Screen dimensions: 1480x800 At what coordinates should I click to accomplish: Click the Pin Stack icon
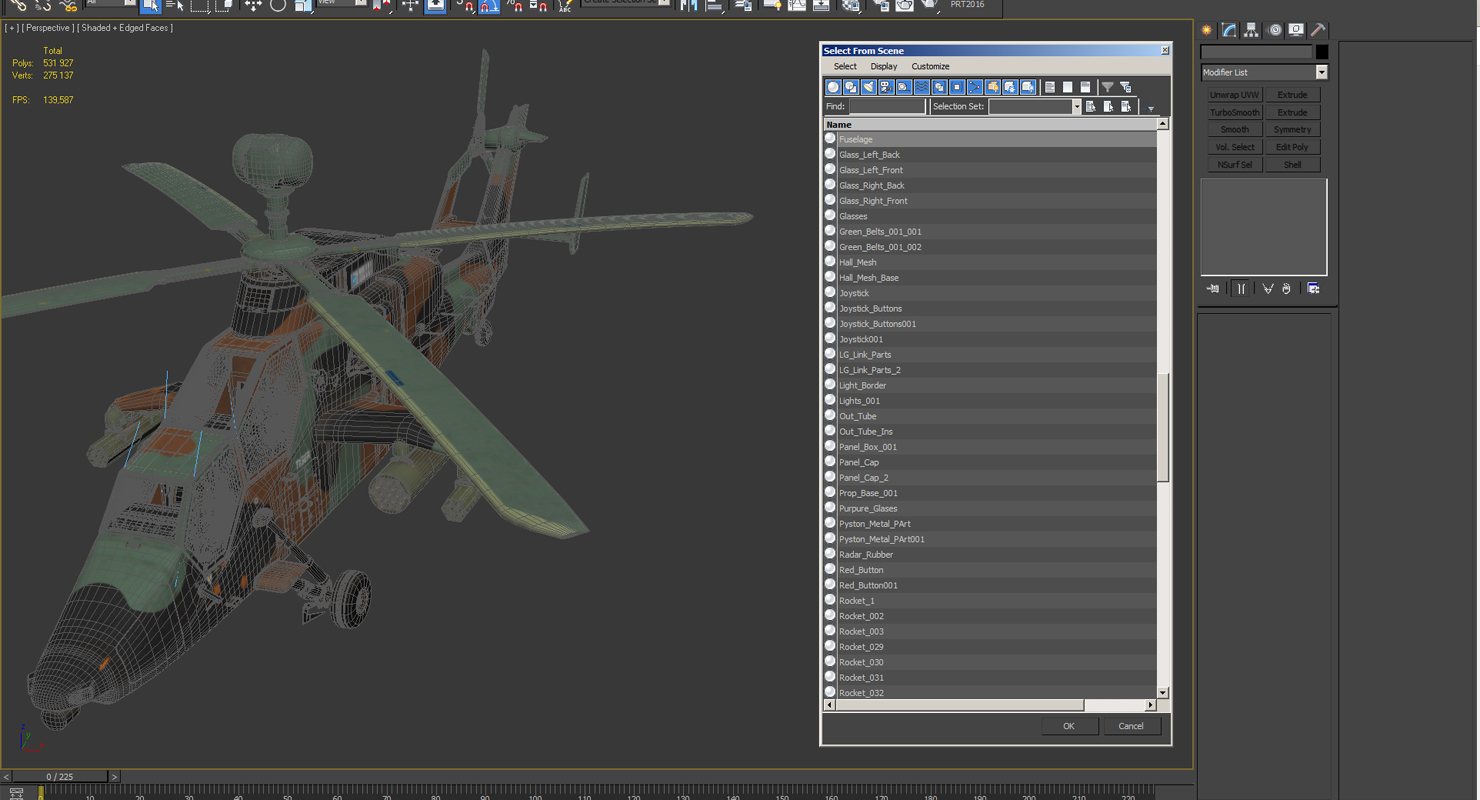point(1213,289)
